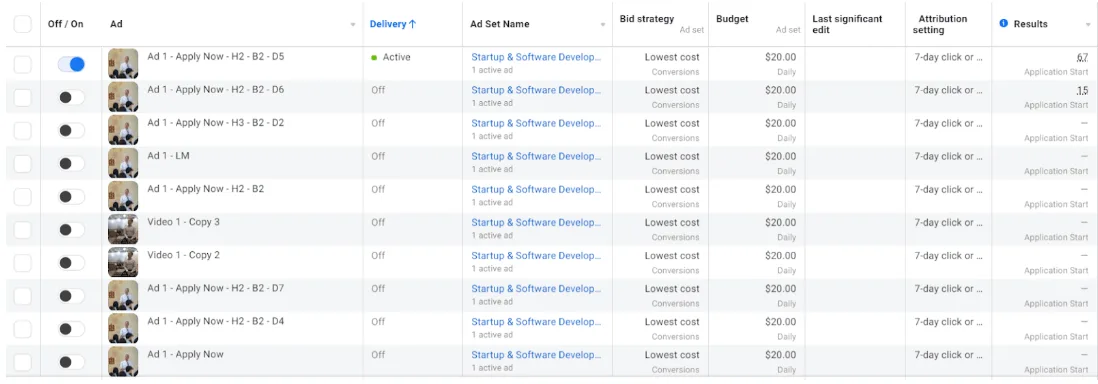This screenshot has width=1098, height=384.
Task: Open the Results column dropdown arrow
Action: [x=1087, y=25]
